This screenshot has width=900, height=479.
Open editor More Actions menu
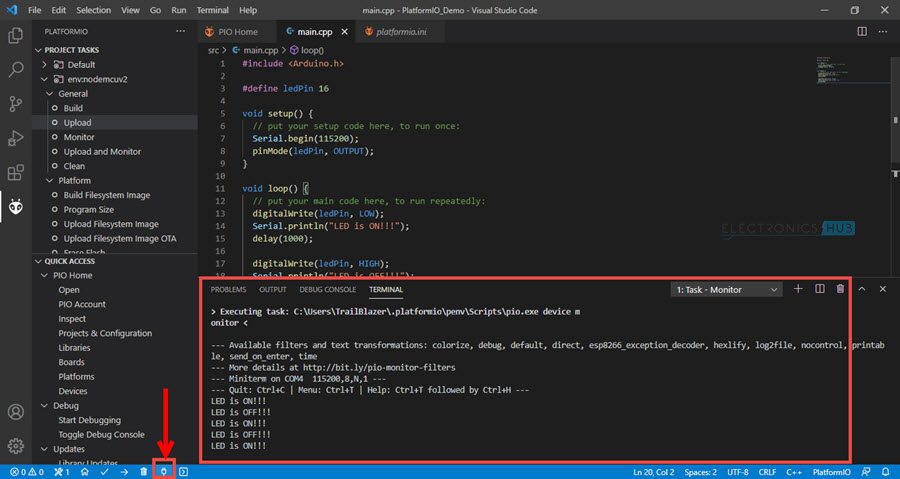[x=883, y=32]
